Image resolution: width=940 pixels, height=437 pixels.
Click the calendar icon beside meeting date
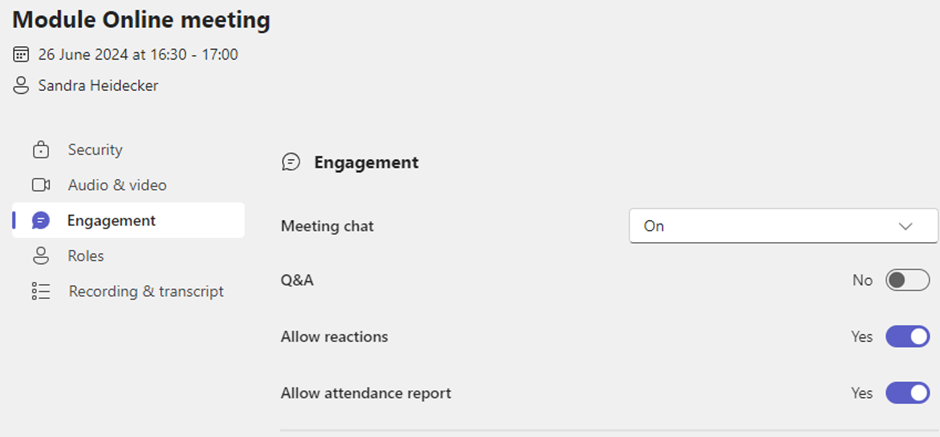point(21,55)
